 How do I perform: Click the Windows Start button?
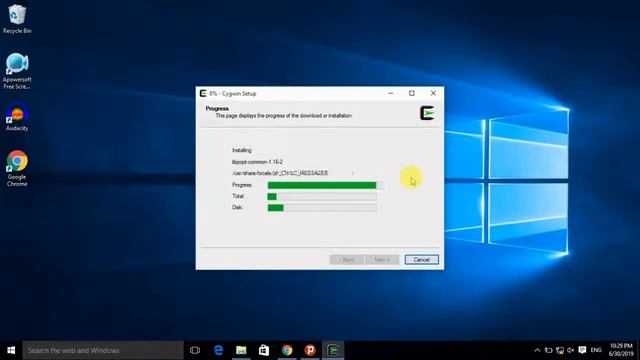tap(11, 350)
